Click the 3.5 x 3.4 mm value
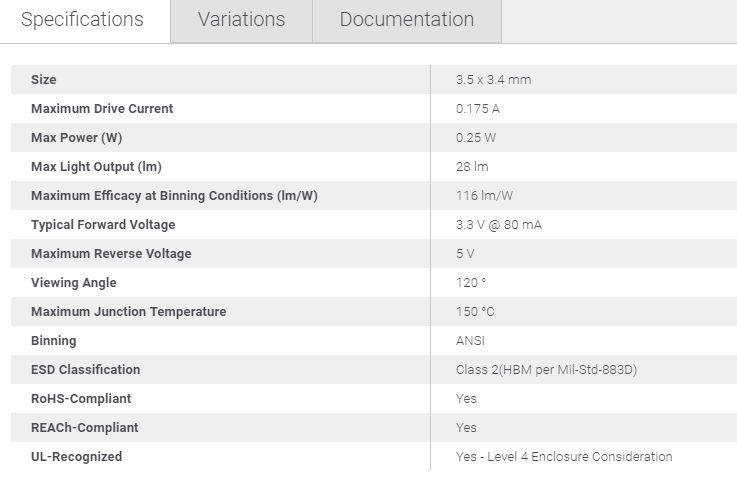 click(494, 79)
